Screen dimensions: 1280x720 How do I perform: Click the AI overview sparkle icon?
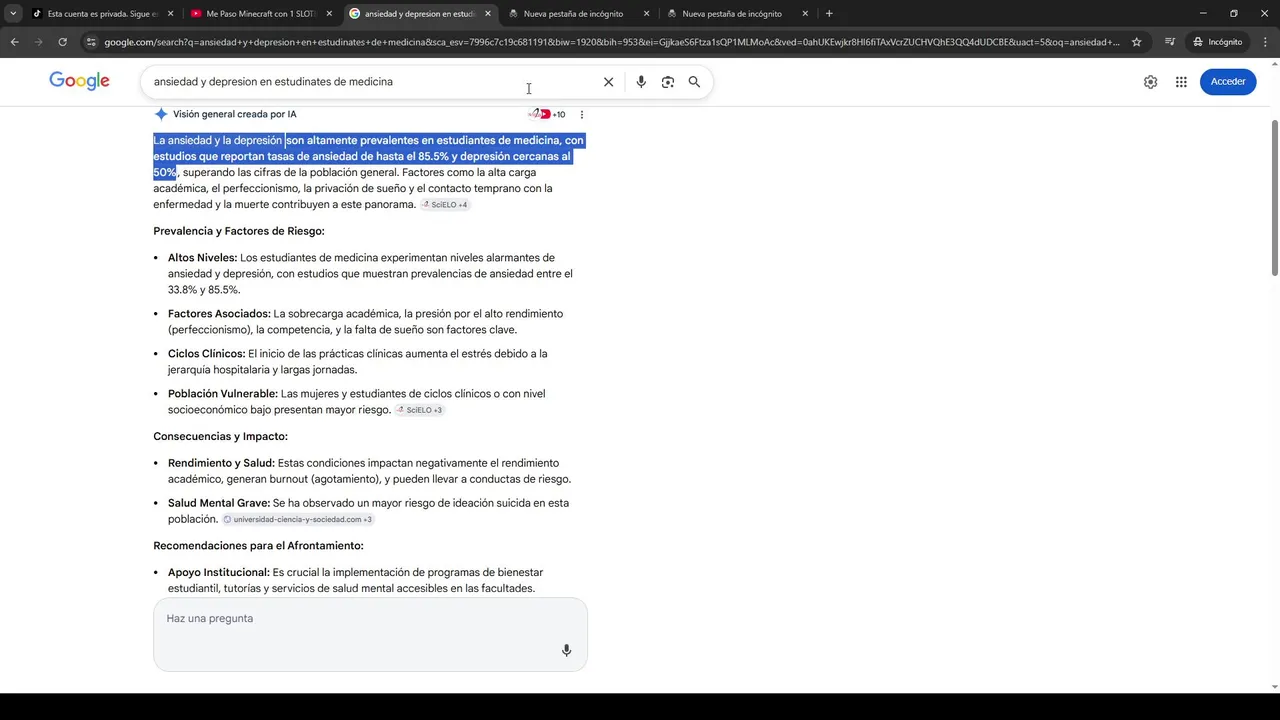(x=161, y=114)
